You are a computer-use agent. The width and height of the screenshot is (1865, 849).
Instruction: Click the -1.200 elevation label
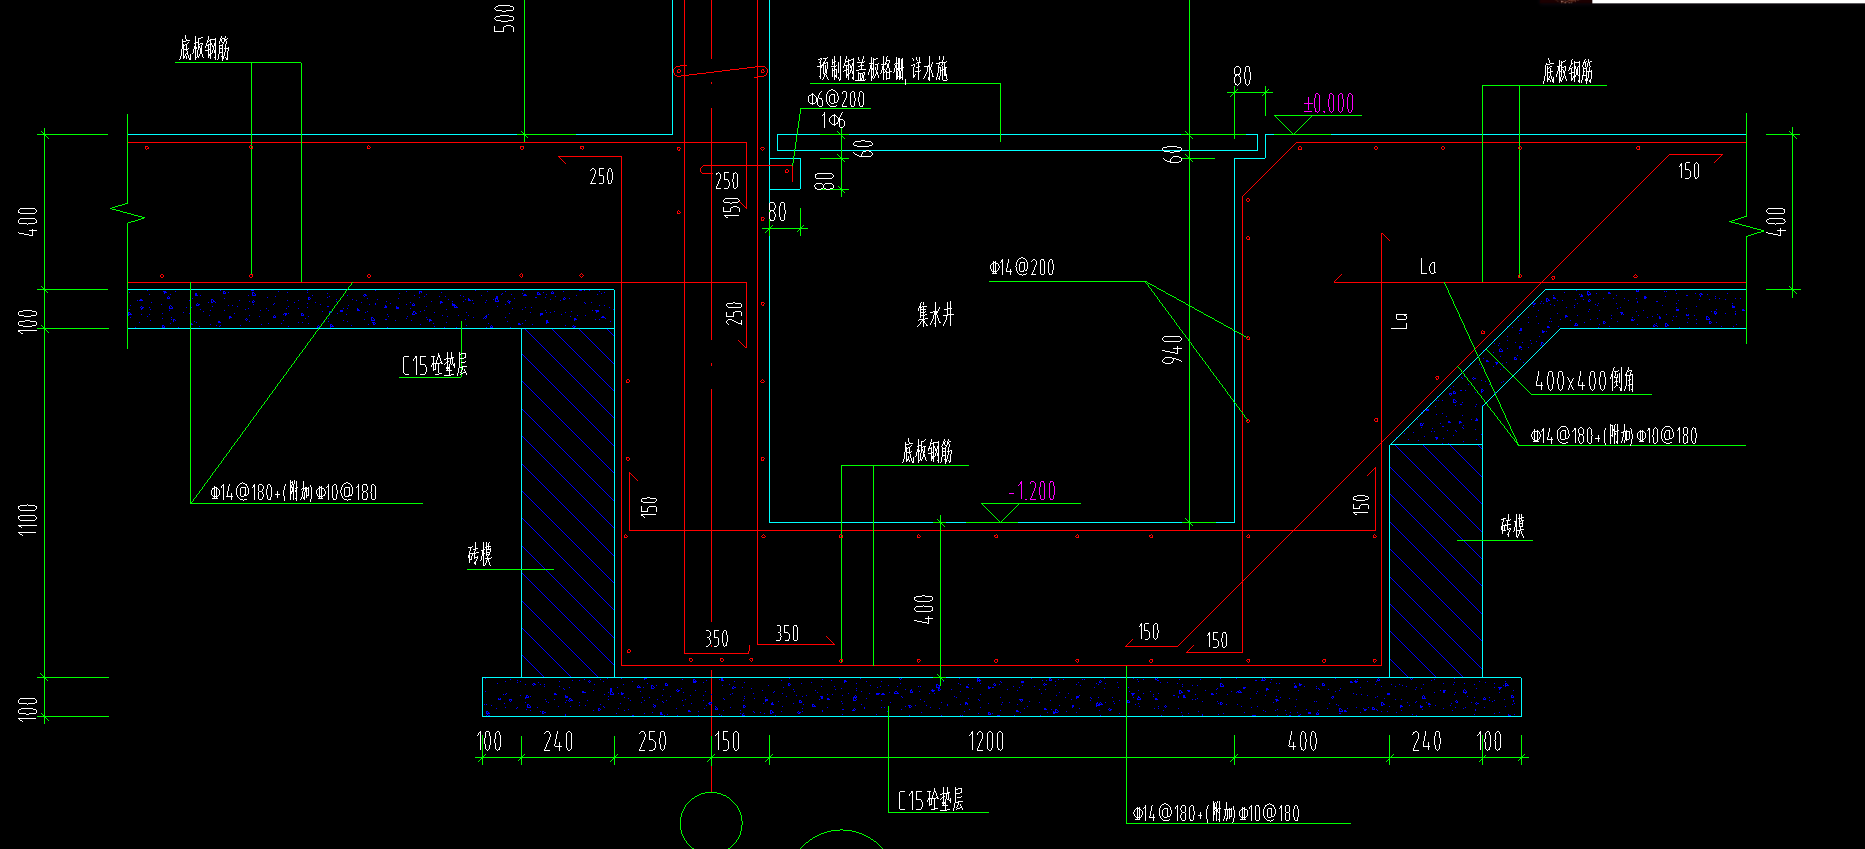coord(1032,491)
